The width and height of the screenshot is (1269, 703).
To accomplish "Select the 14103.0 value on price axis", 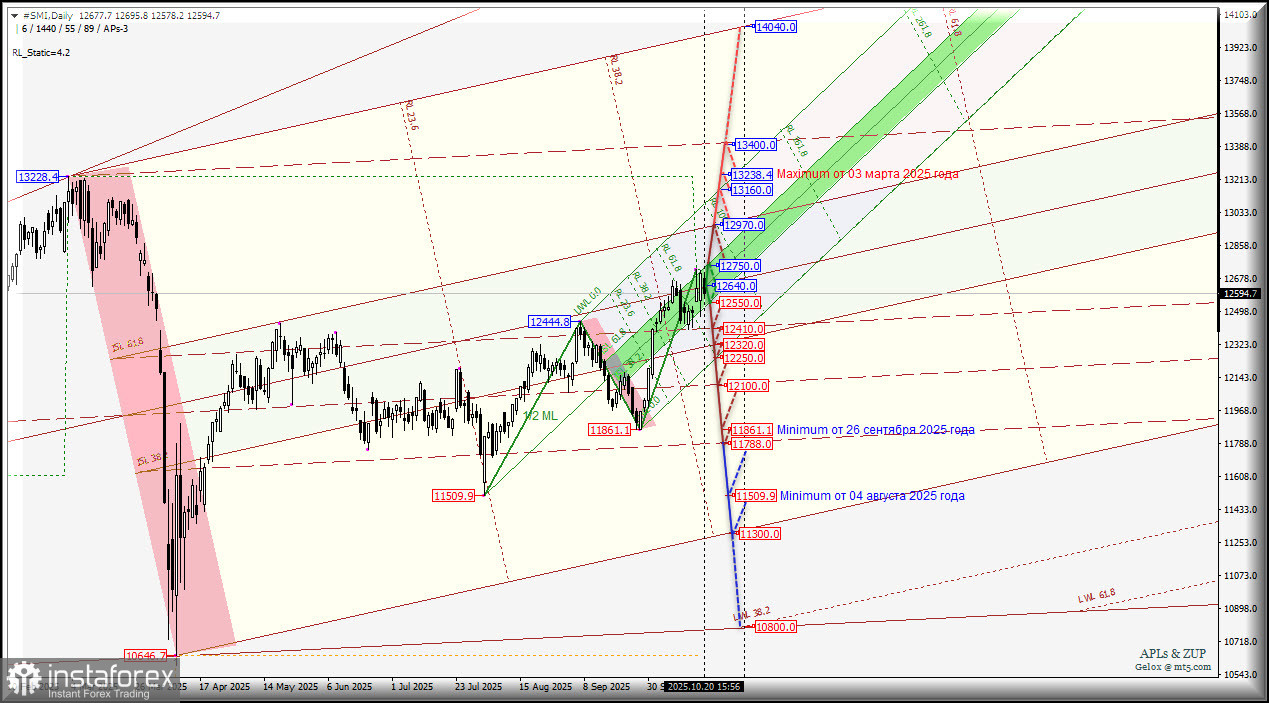I will point(1239,15).
